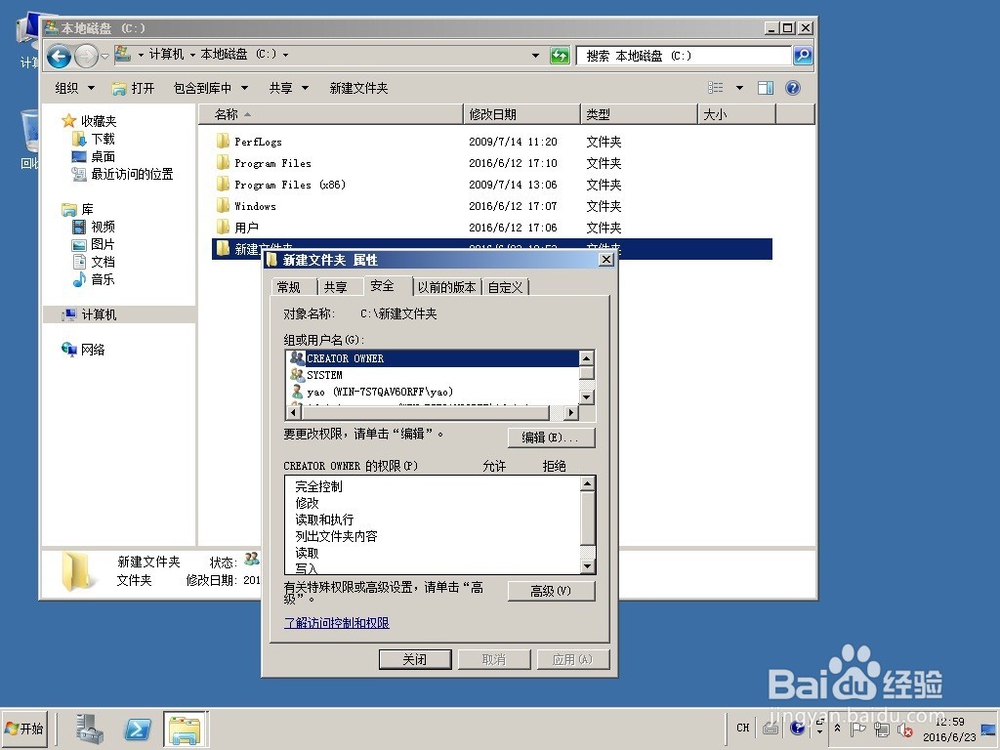Switch to the 共享 tab in Properties
The height and width of the screenshot is (750, 1000).
337,286
